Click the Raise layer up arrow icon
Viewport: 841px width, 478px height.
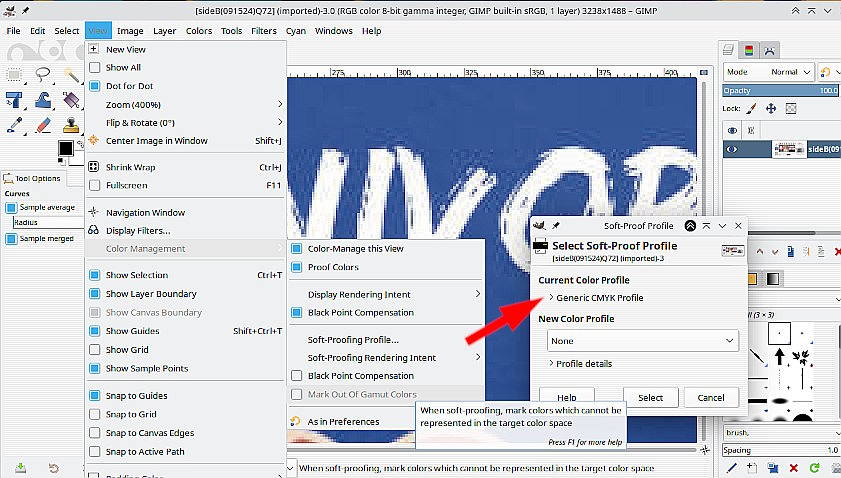coord(759,252)
